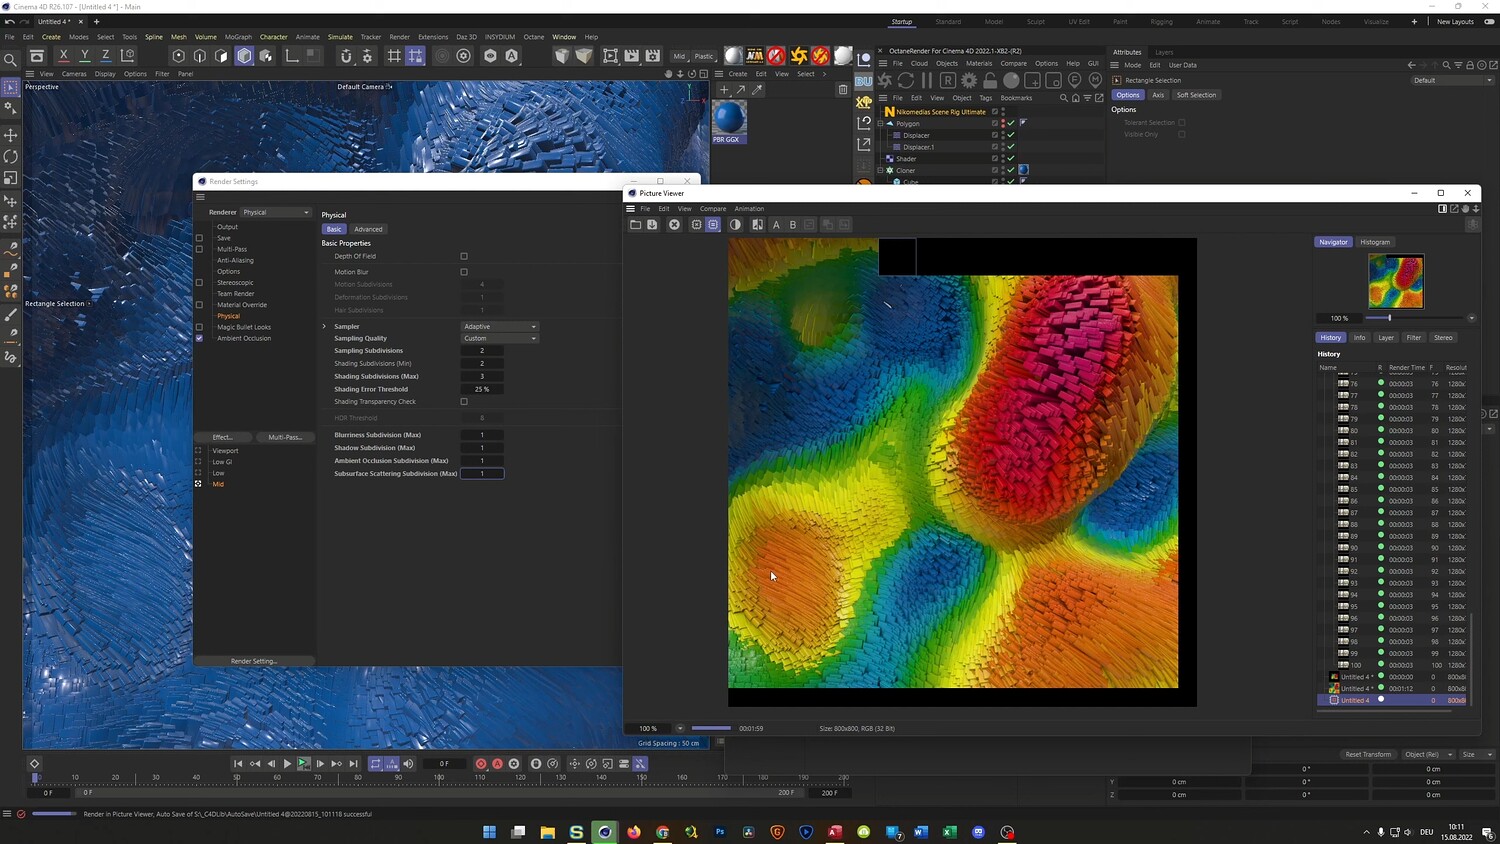The width and height of the screenshot is (1500, 844).
Task: Click the Reset Transform button
Action: click(x=1368, y=755)
